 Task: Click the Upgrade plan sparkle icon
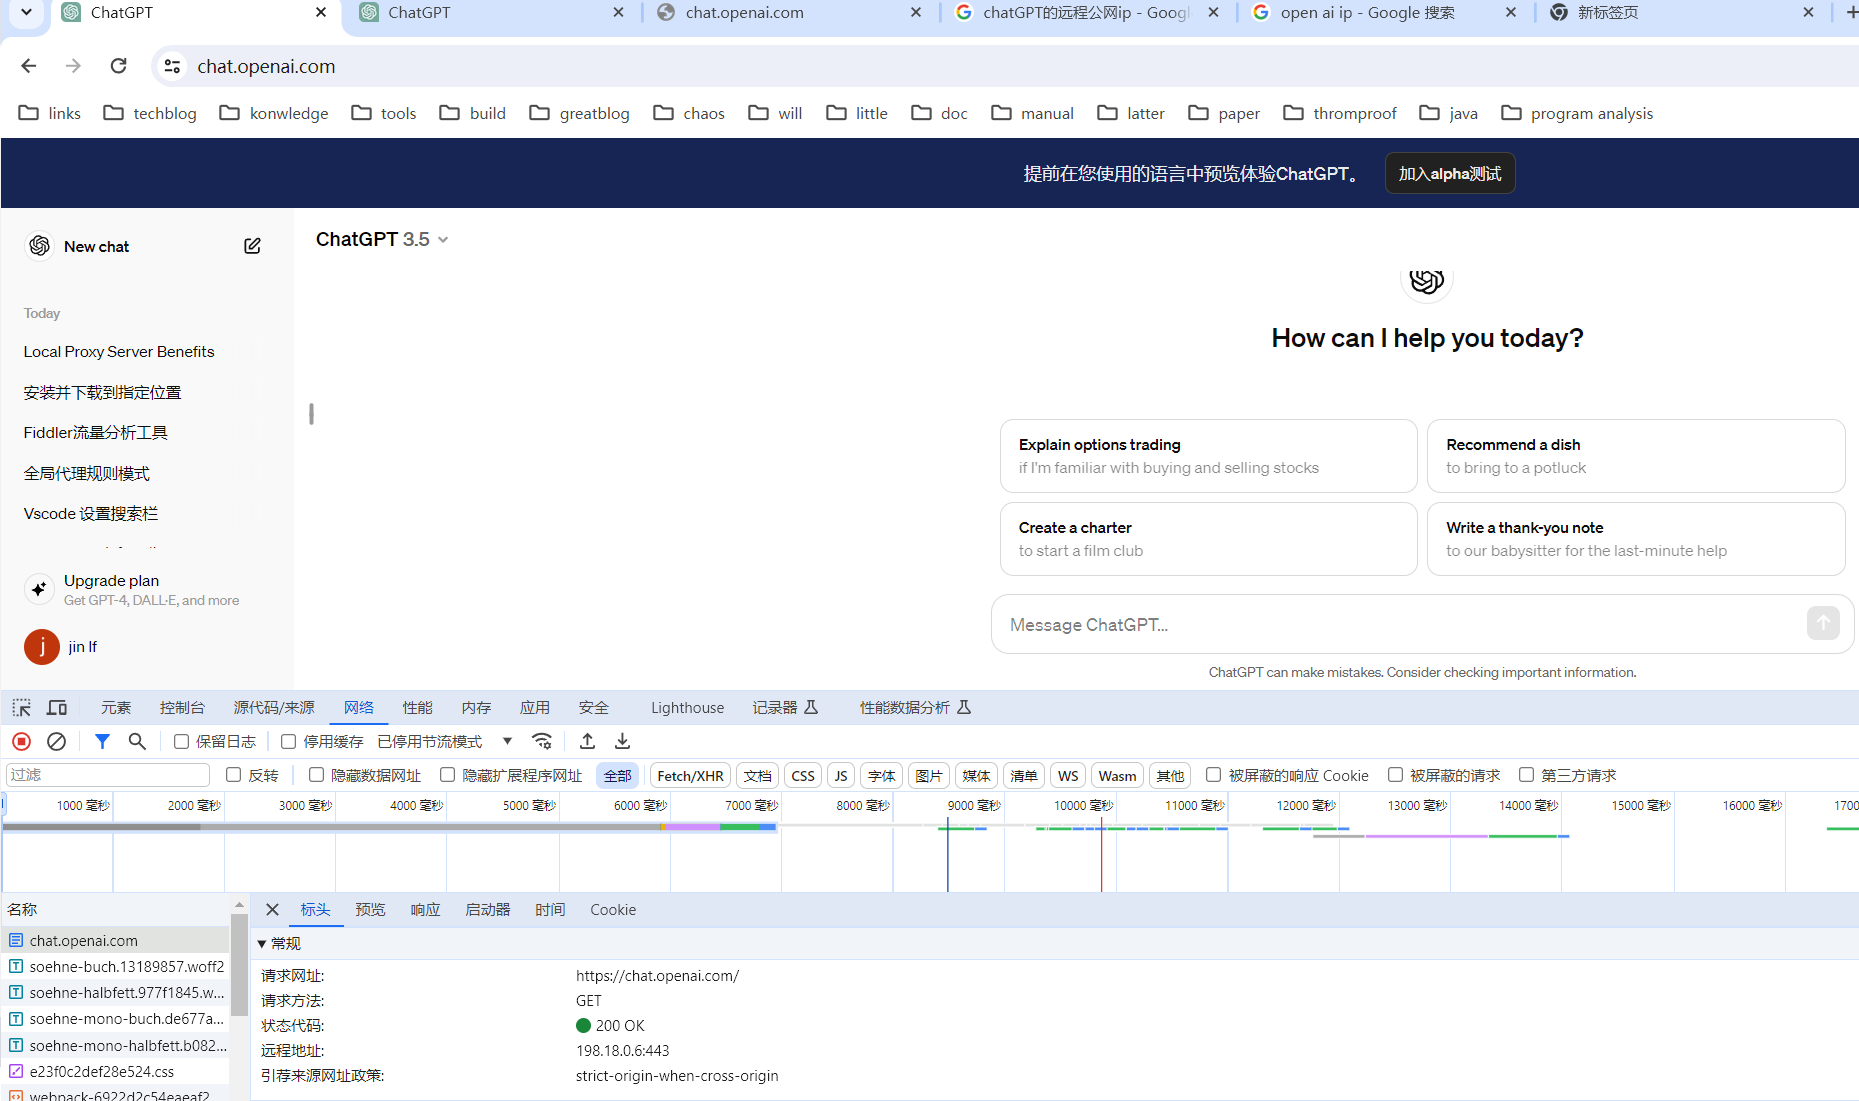[x=39, y=589]
